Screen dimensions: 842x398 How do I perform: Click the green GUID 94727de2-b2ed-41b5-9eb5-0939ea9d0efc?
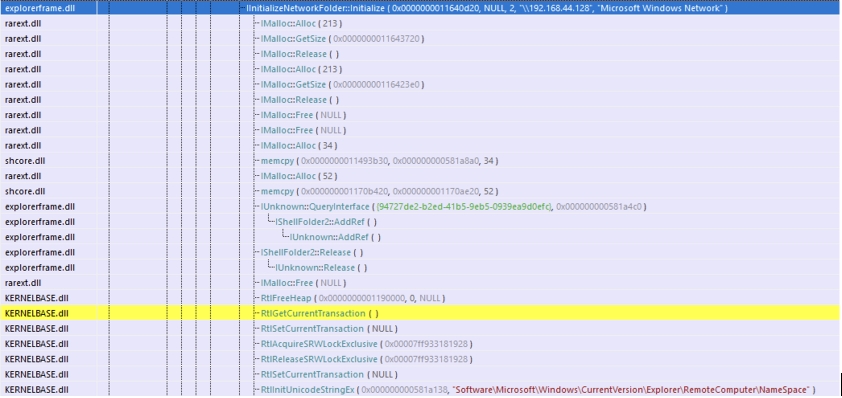click(x=464, y=206)
